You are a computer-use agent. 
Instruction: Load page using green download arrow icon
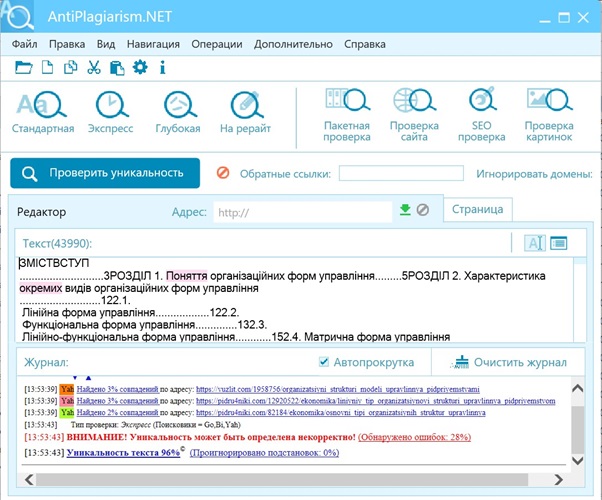(405, 210)
